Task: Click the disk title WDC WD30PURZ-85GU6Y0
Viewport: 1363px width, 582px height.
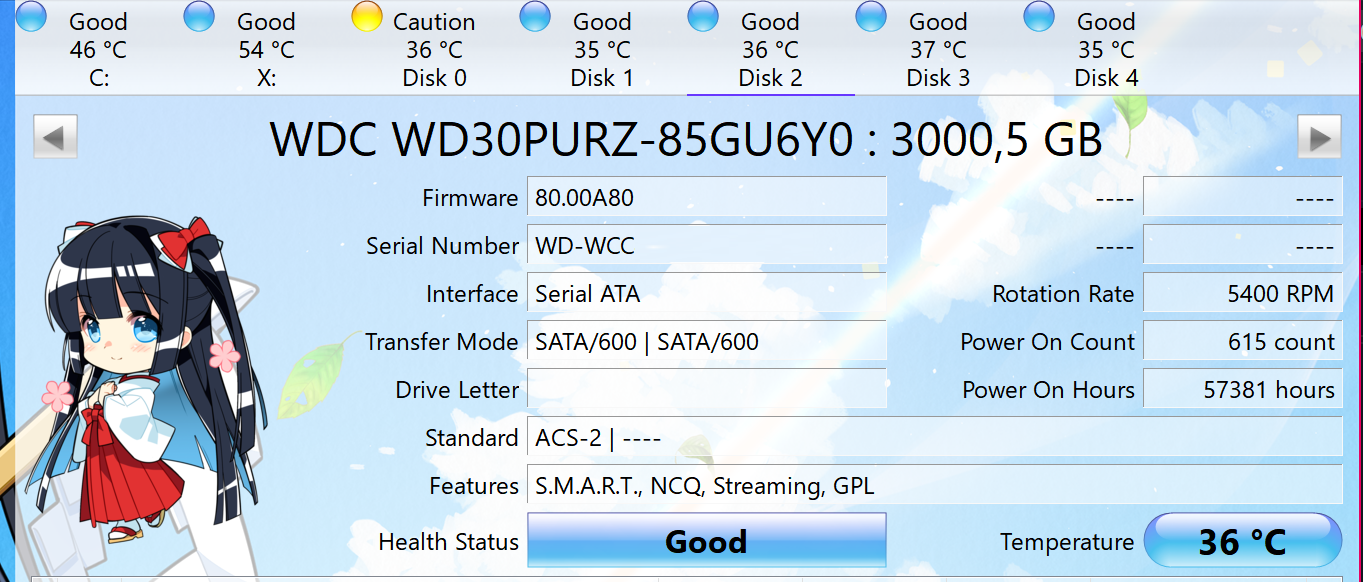Action: coord(687,139)
